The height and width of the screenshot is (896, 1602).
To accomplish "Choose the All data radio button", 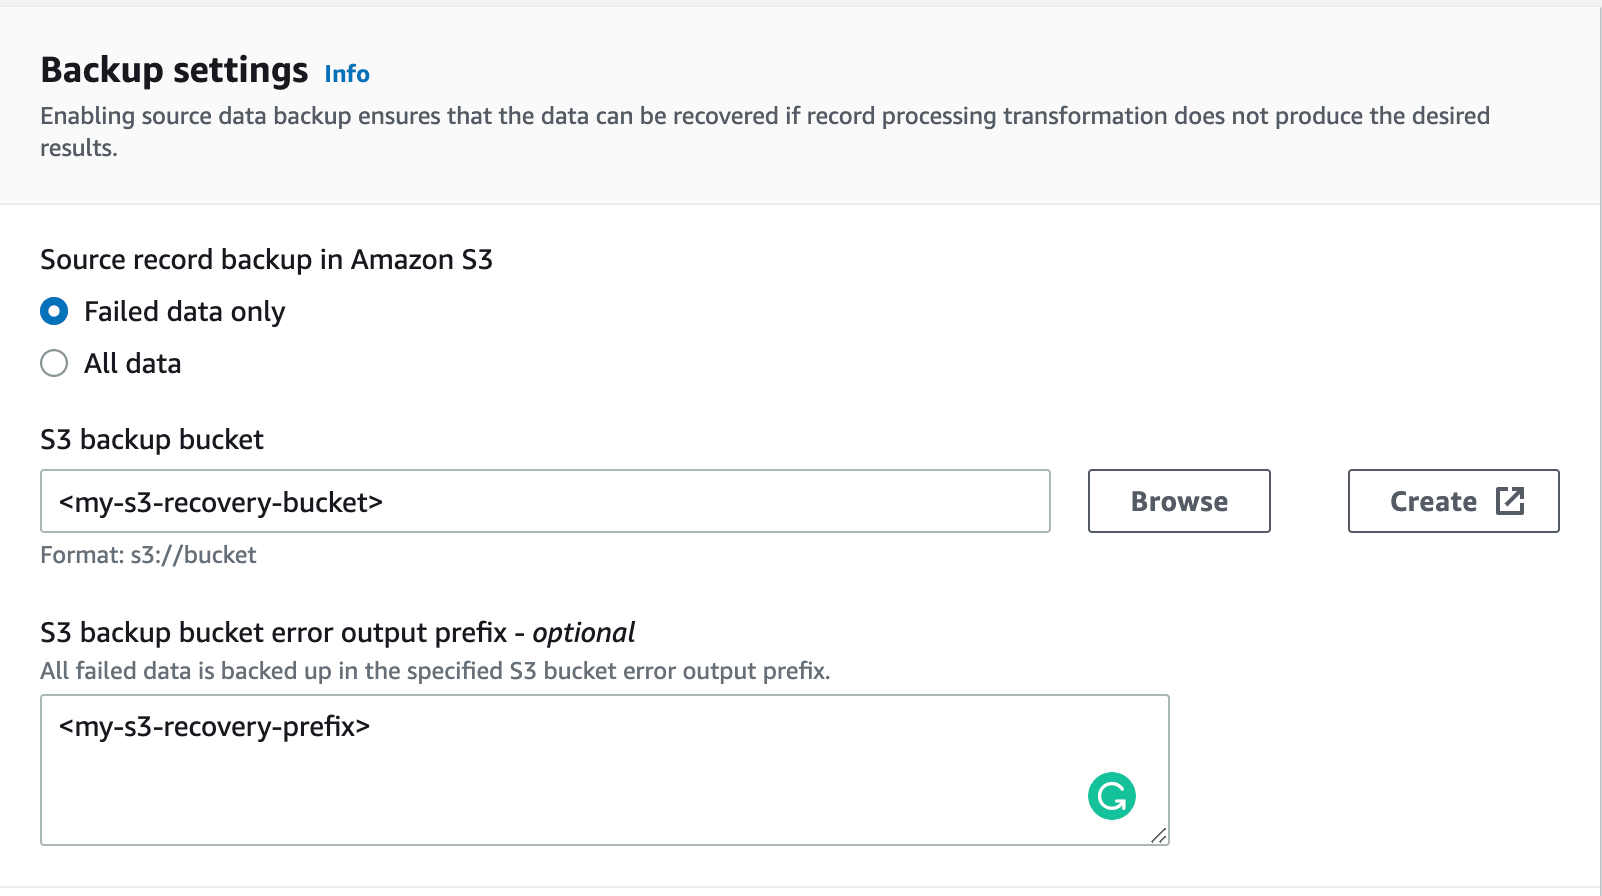I will [54, 363].
